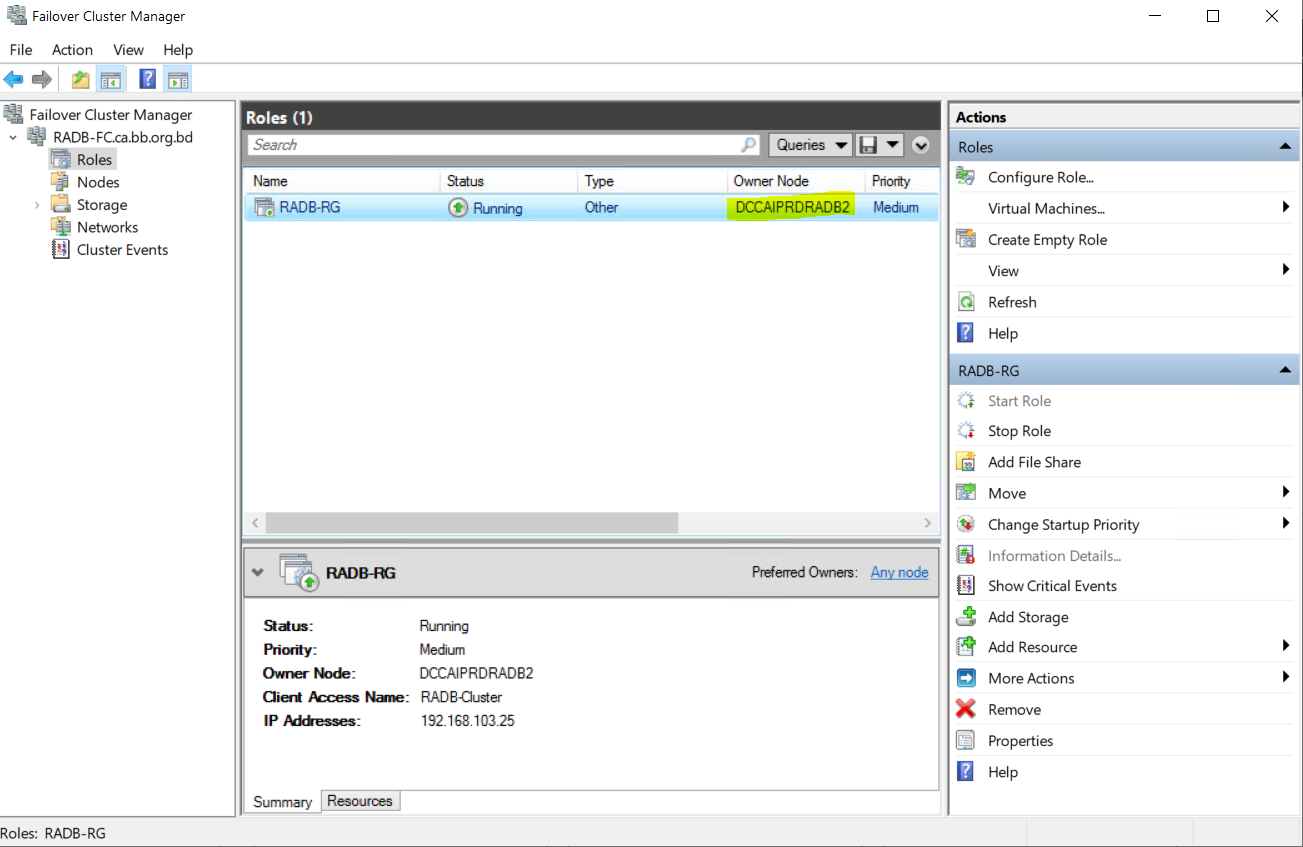
Task: Expand the Storage tree node
Action: click(38, 205)
